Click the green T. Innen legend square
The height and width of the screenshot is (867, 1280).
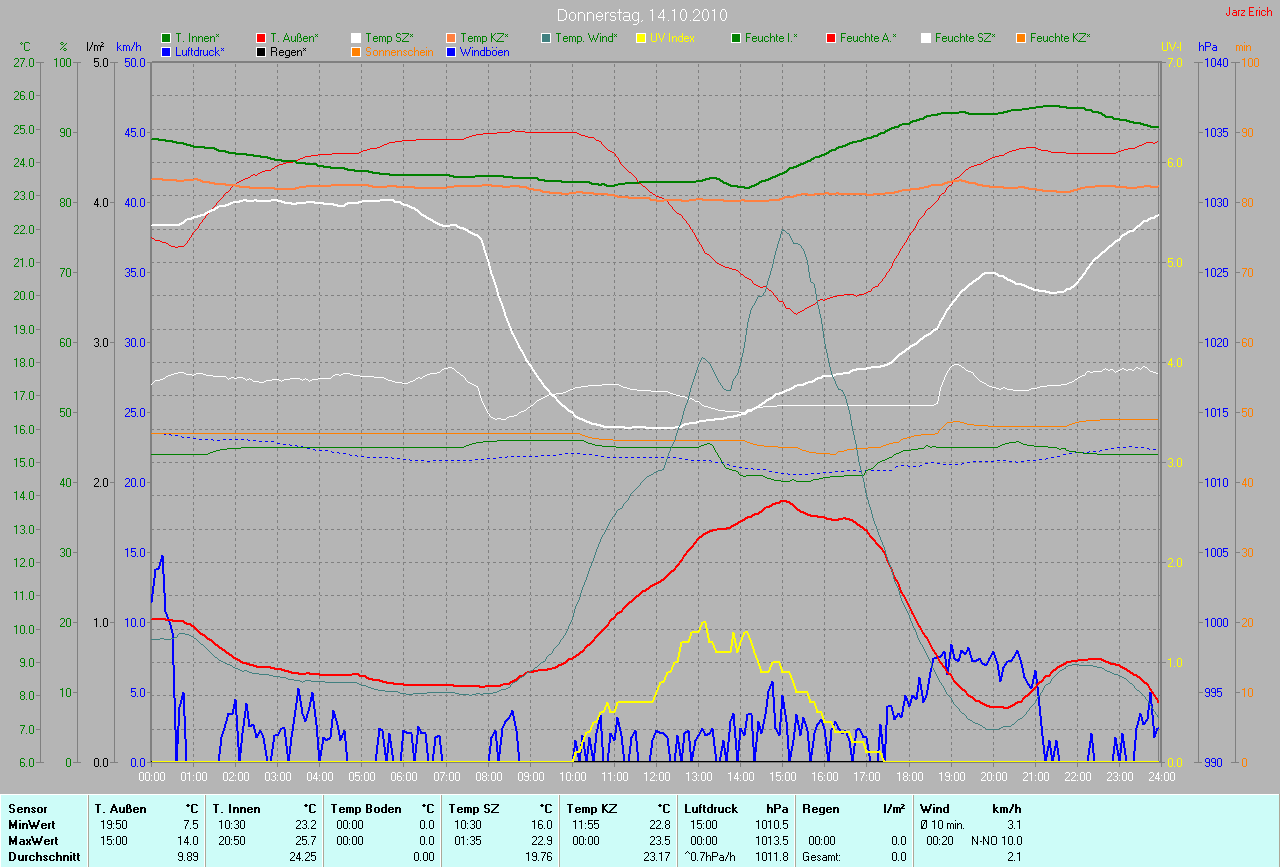[x=166, y=38]
